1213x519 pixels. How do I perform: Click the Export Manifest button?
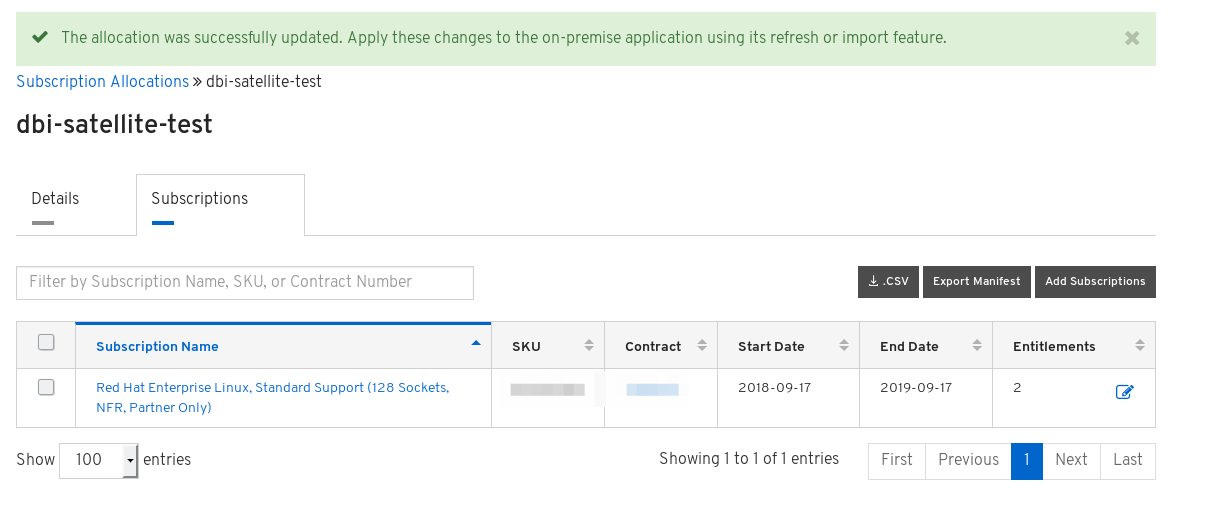pyautogui.click(x=977, y=282)
